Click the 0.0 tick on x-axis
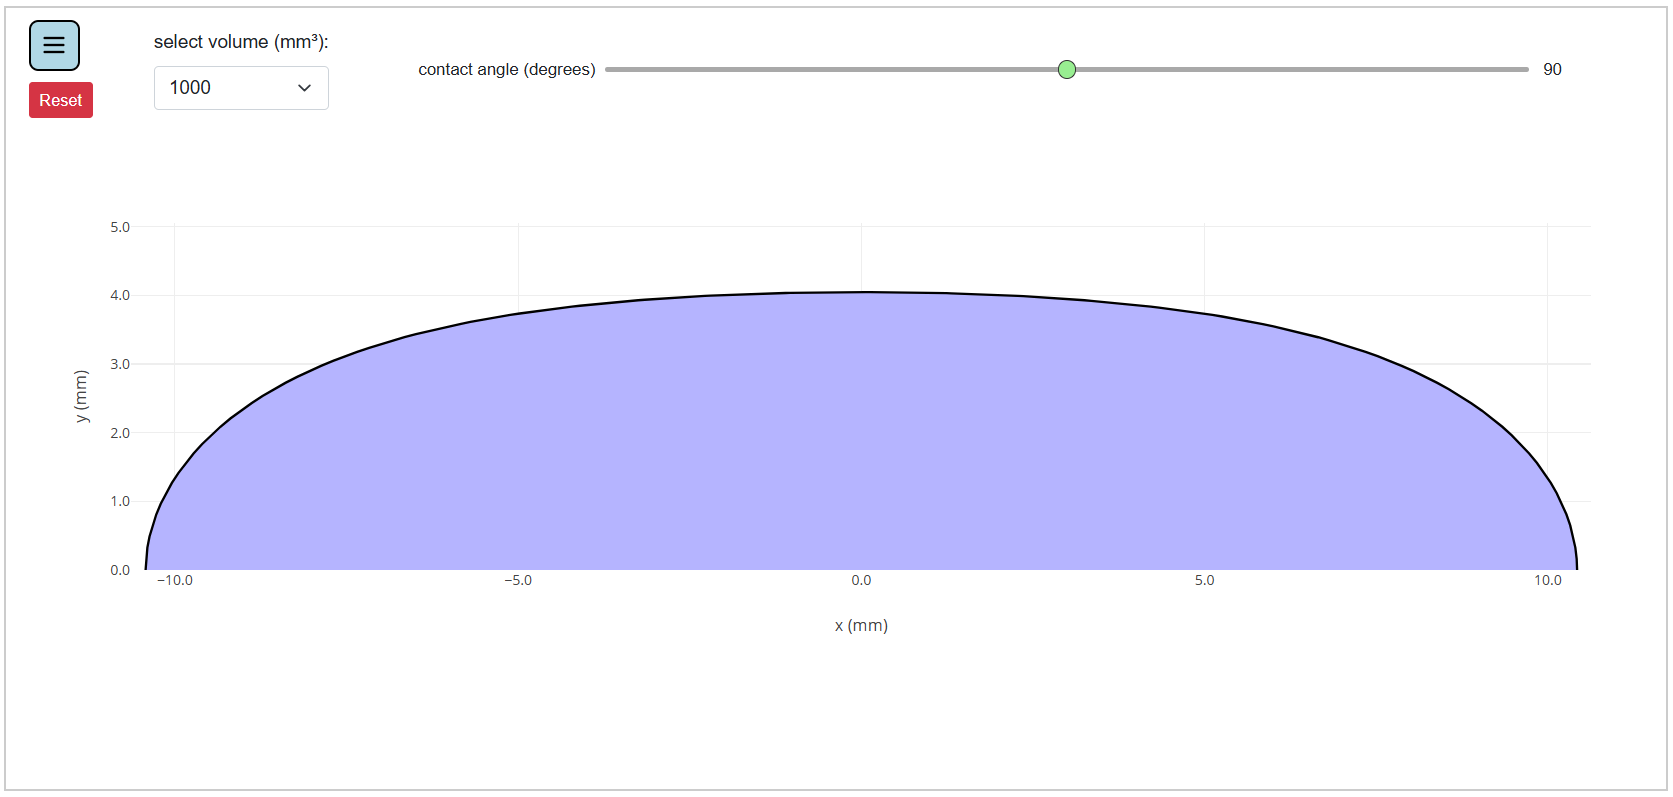The image size is (1673, 797). [x=861, y=580]
